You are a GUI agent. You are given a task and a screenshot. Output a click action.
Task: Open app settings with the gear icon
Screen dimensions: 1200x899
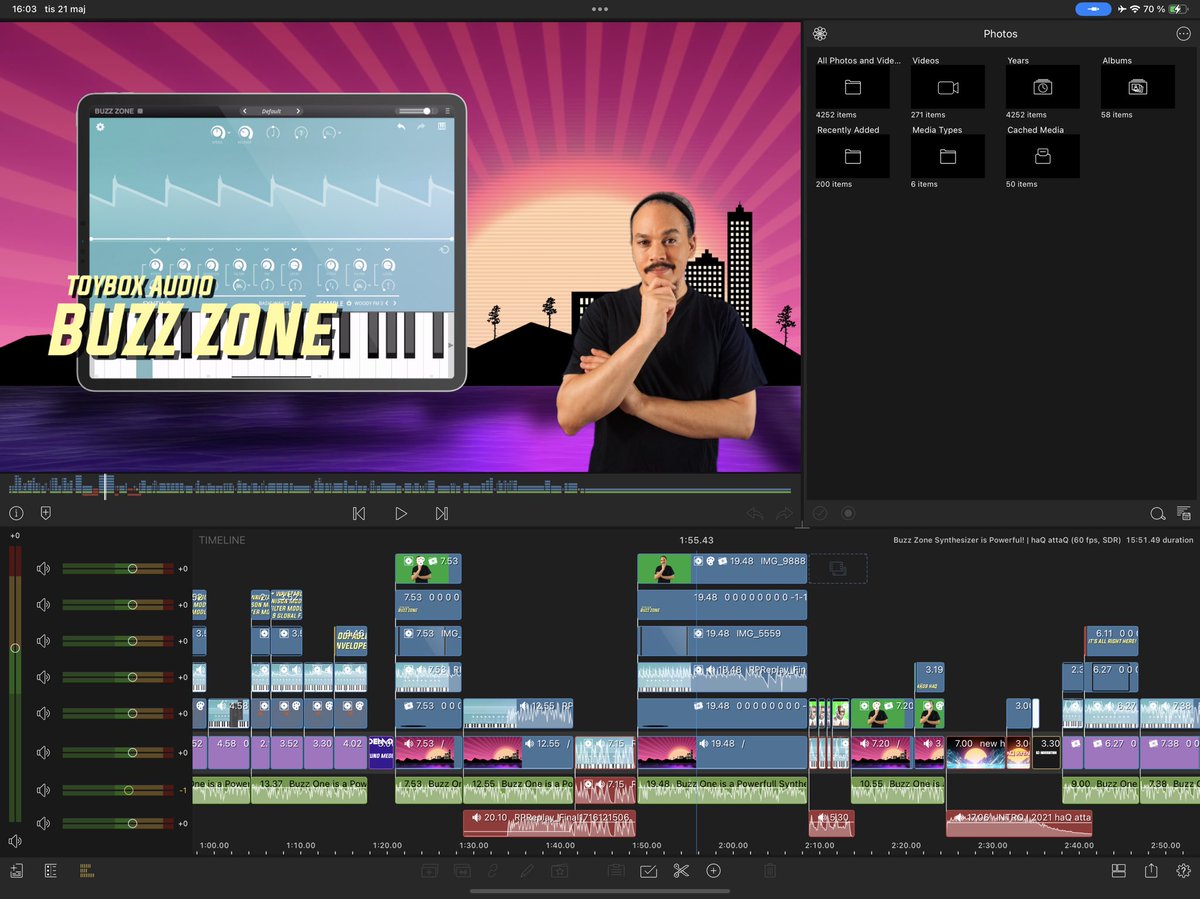1184,871
